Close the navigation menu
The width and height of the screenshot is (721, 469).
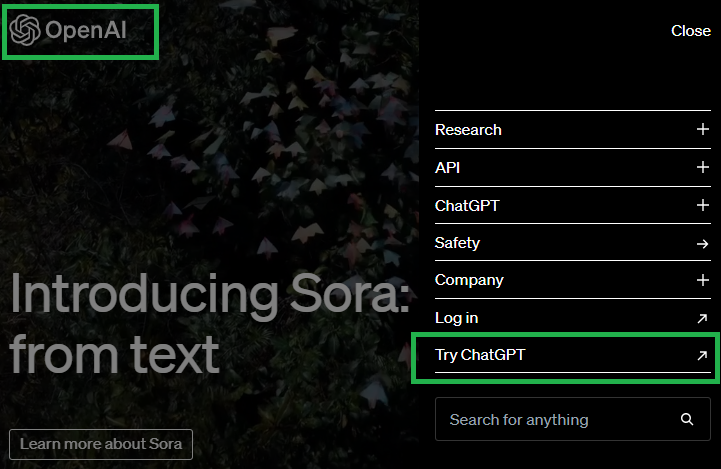point(690,31)
